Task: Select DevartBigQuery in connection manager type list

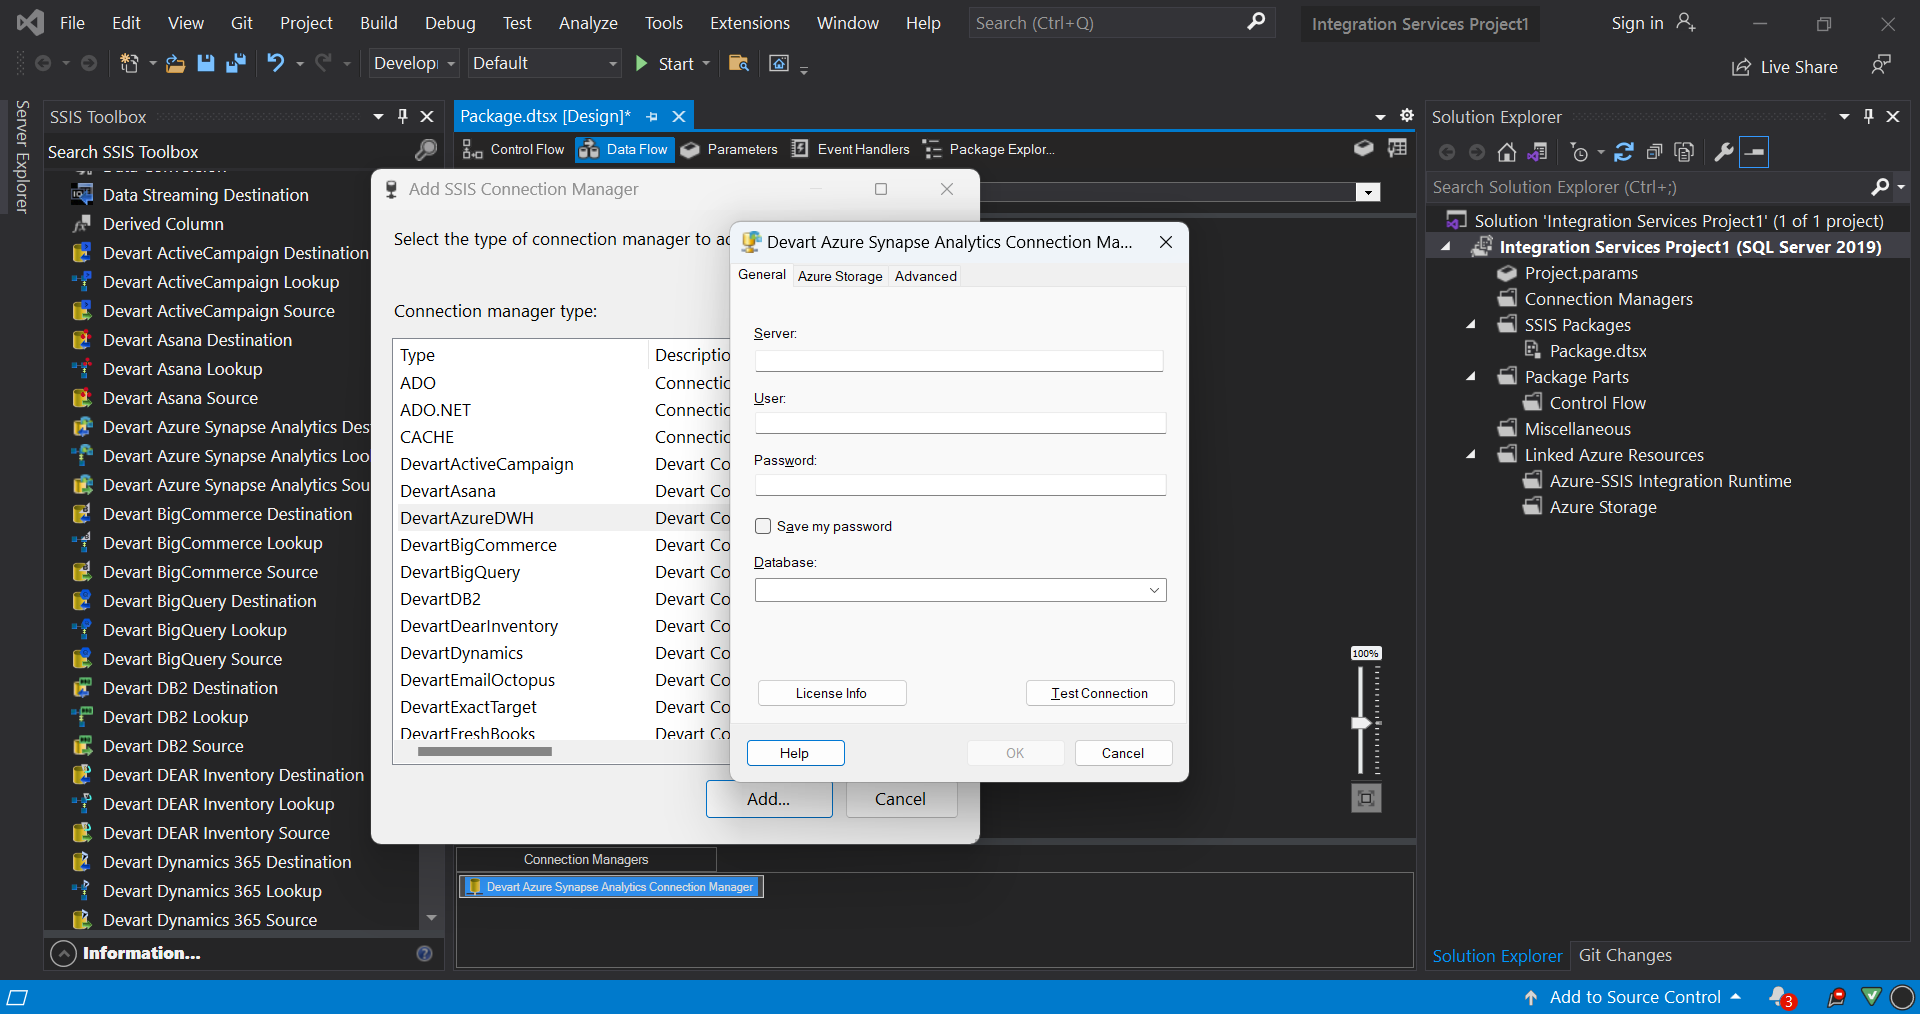Action: 460,572
